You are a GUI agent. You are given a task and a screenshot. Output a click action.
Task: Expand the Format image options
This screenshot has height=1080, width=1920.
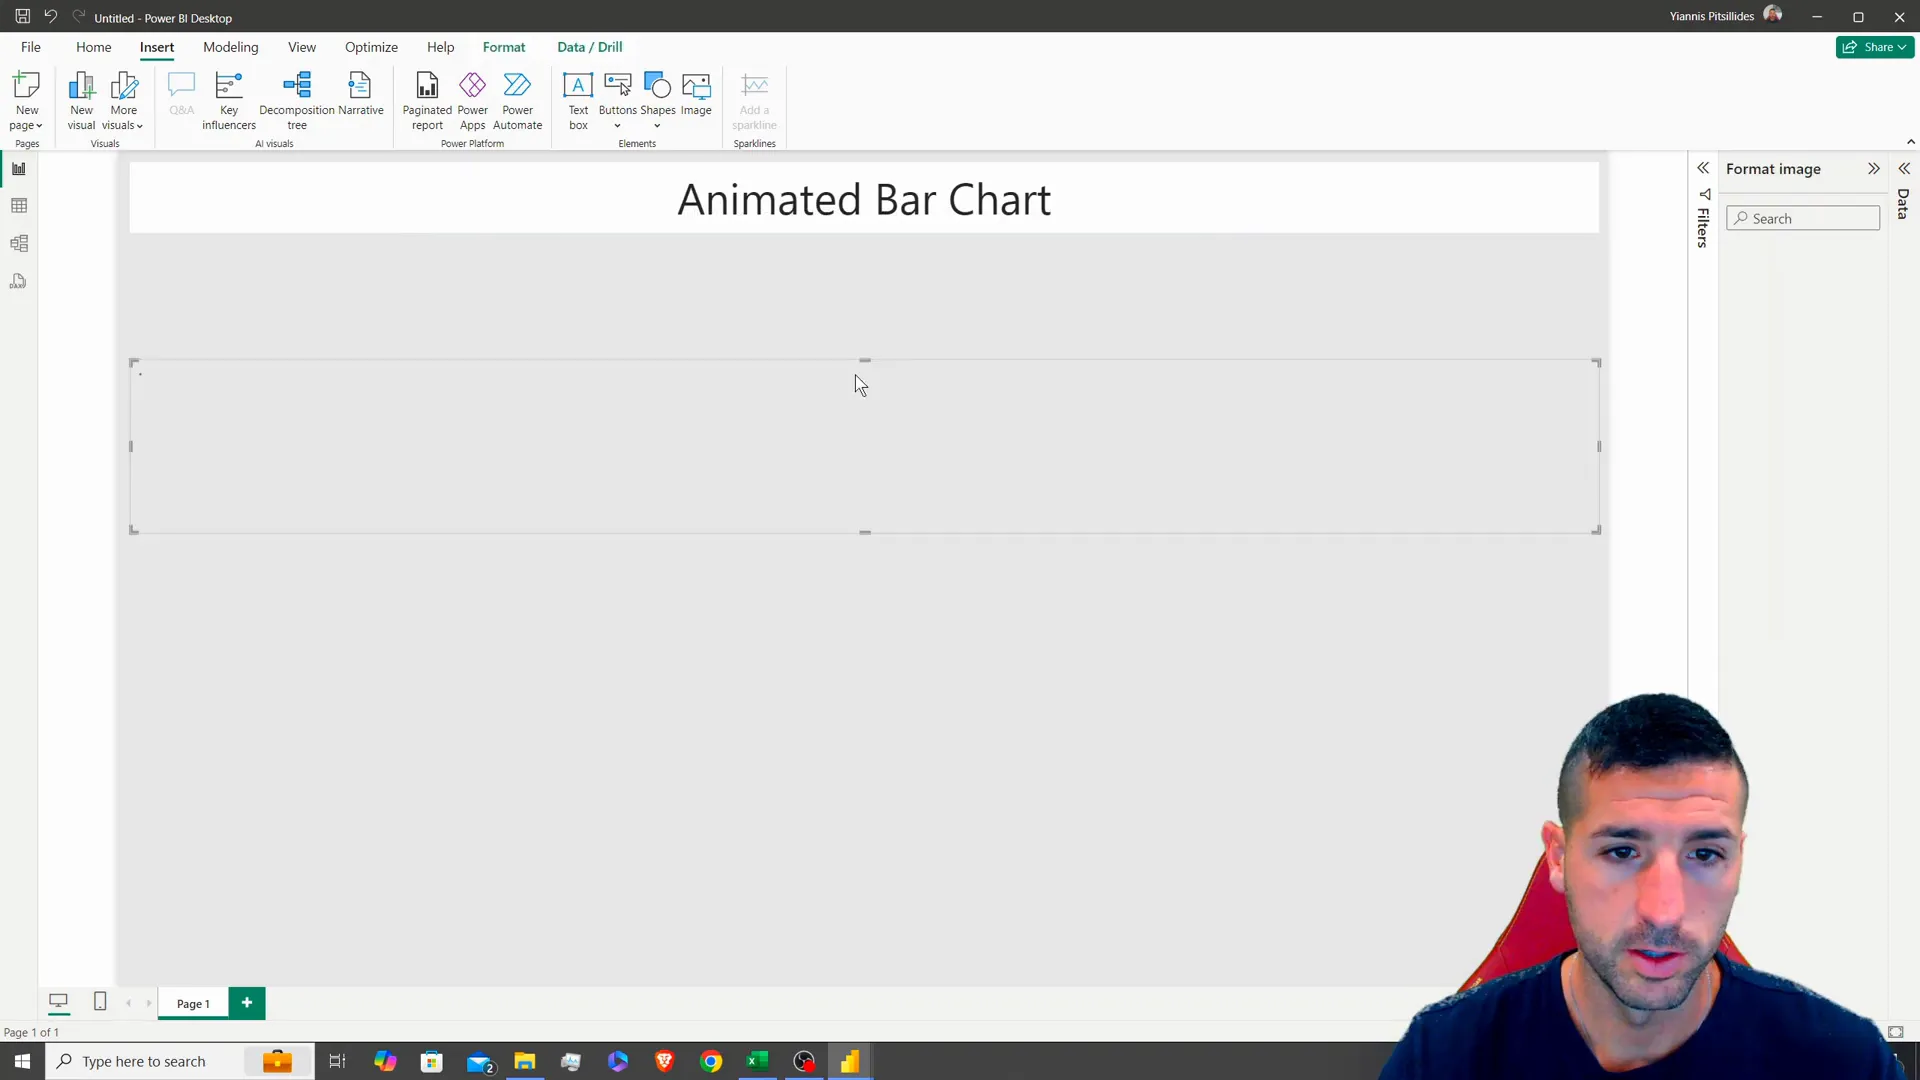(x=1874, y=169)
